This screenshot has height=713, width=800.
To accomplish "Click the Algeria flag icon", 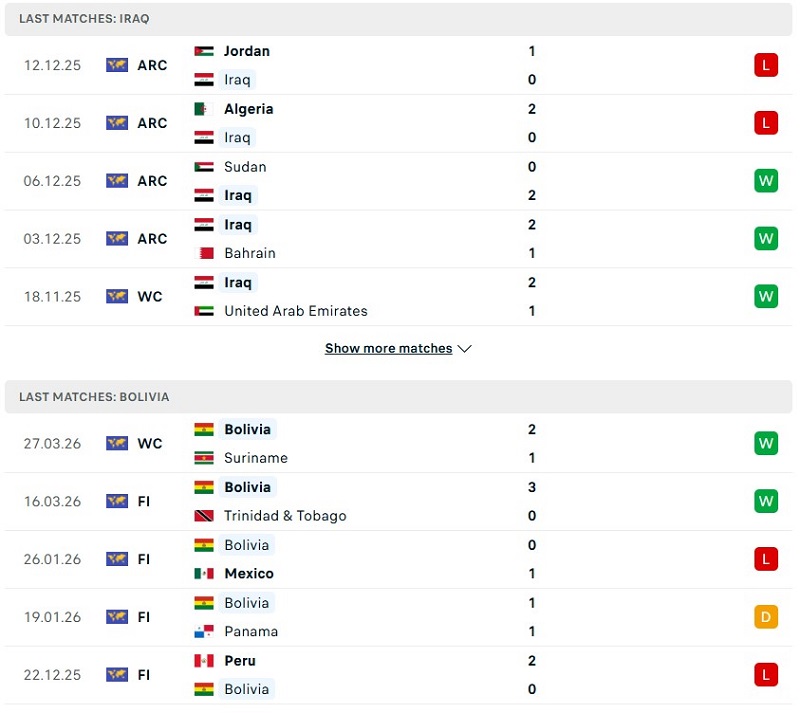I will point(204,109).
